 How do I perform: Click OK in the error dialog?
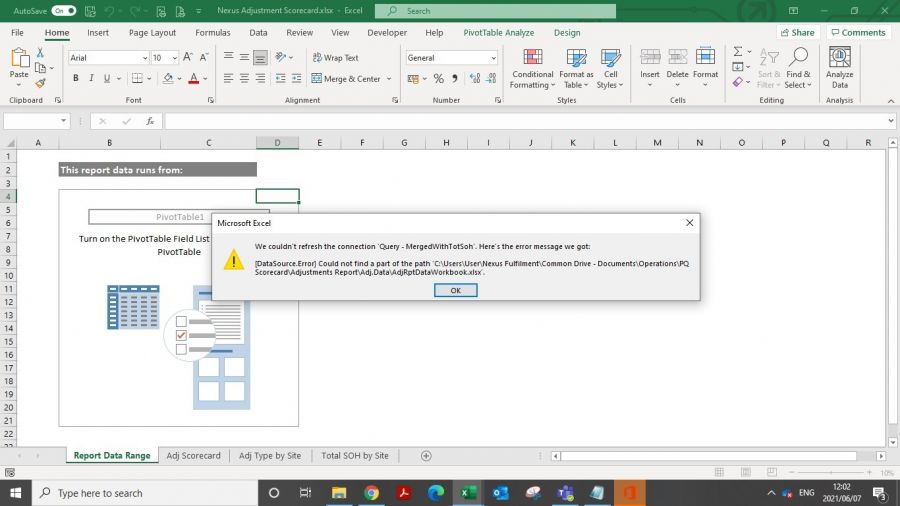(x=455, y=290)
